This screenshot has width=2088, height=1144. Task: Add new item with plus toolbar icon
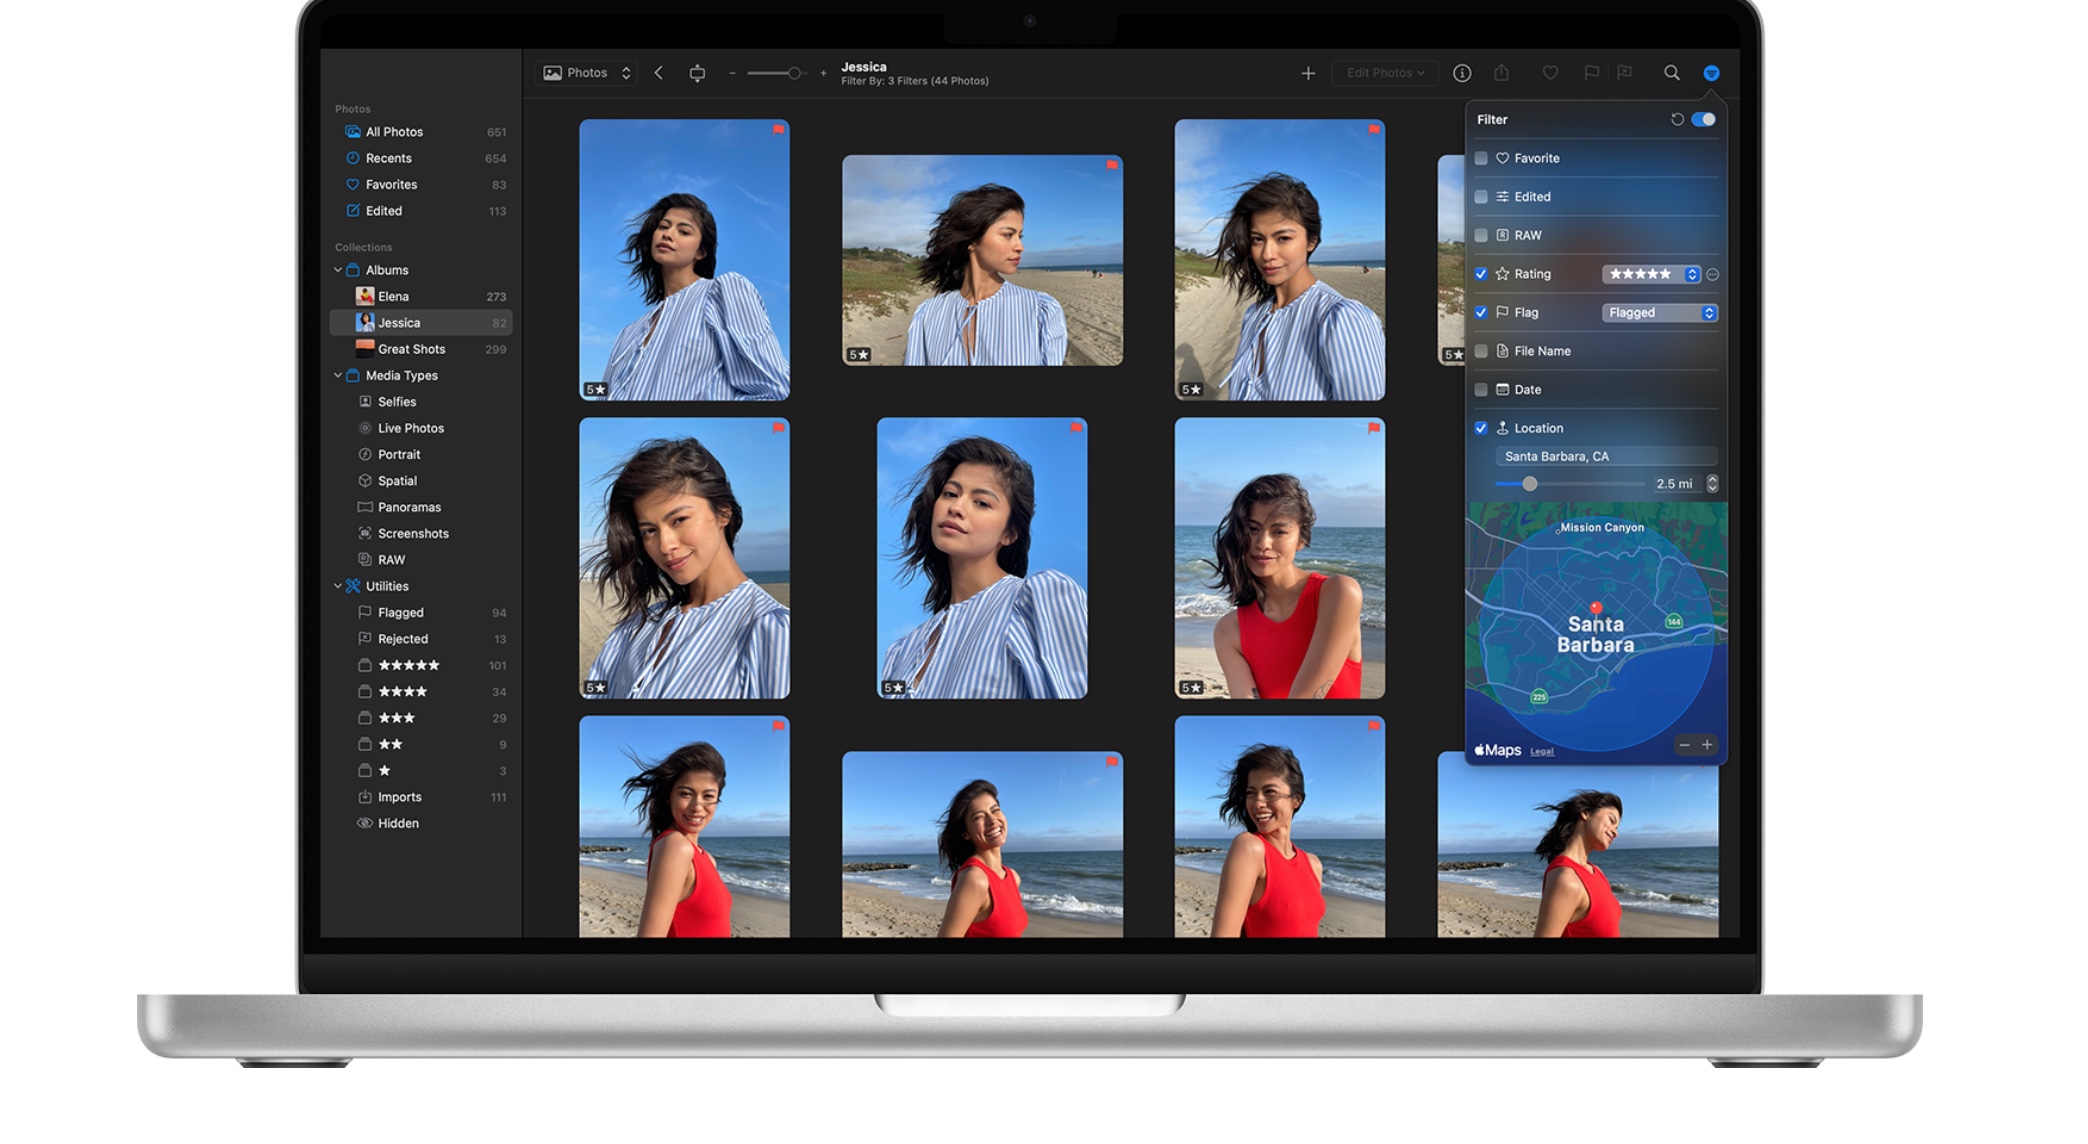click(1308, 73)
